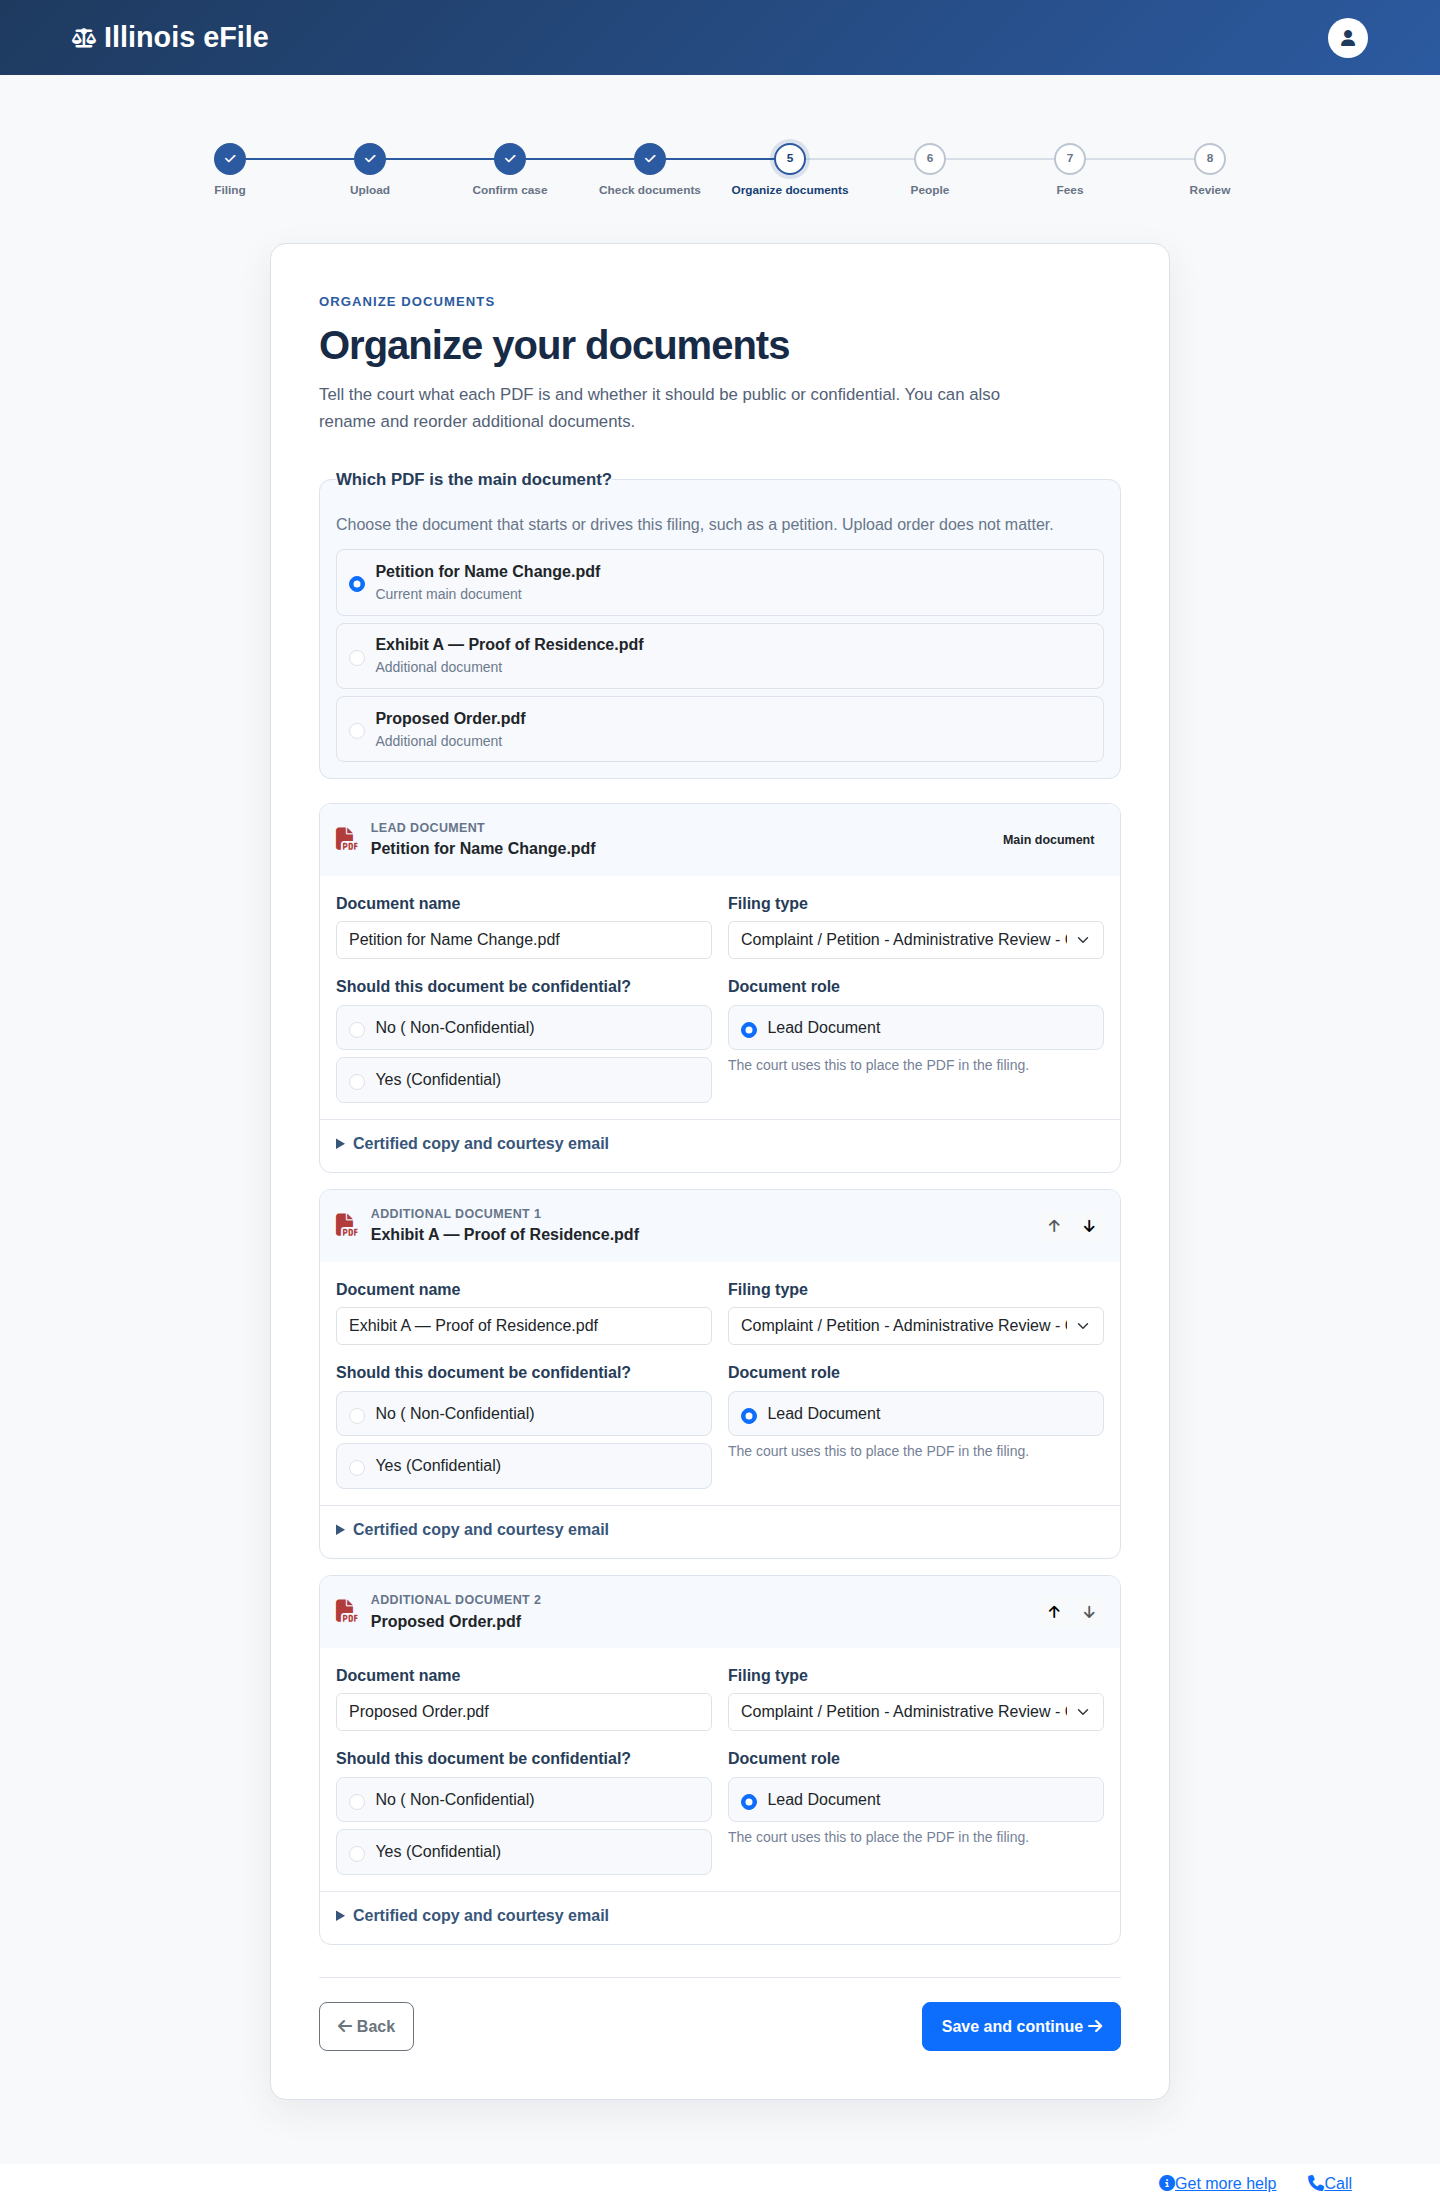Open the Get more help link
The height and width of the screenshot is (2204, 1440).
1225,2183
